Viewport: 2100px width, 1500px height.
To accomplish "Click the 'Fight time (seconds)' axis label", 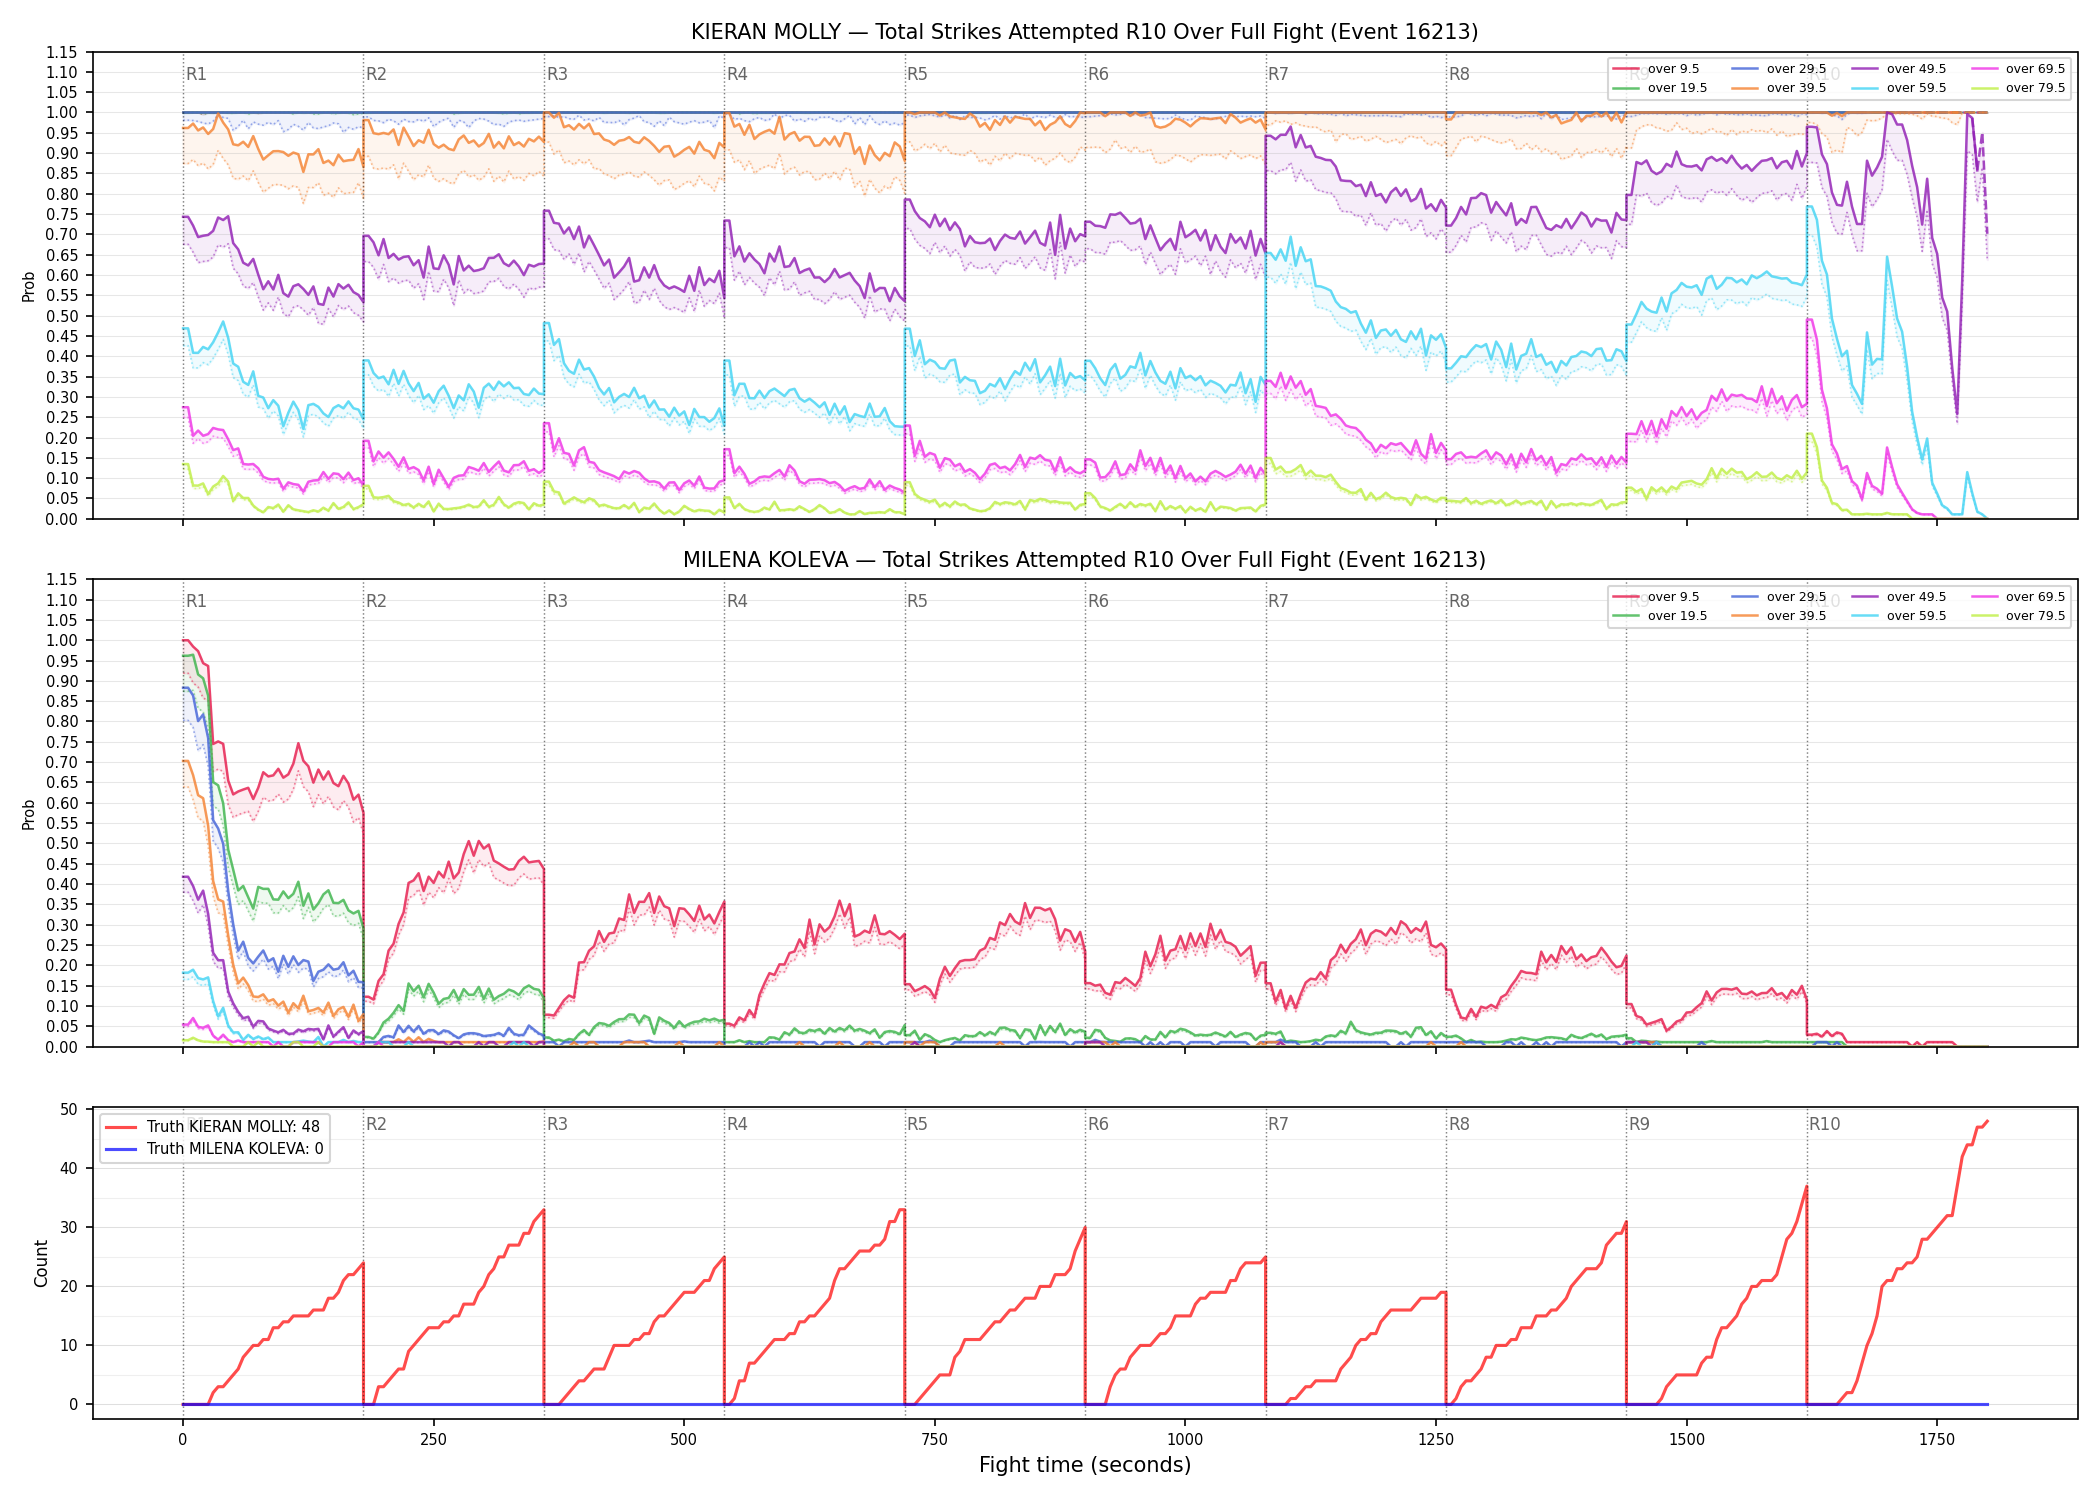I will coord(1085,1465).
